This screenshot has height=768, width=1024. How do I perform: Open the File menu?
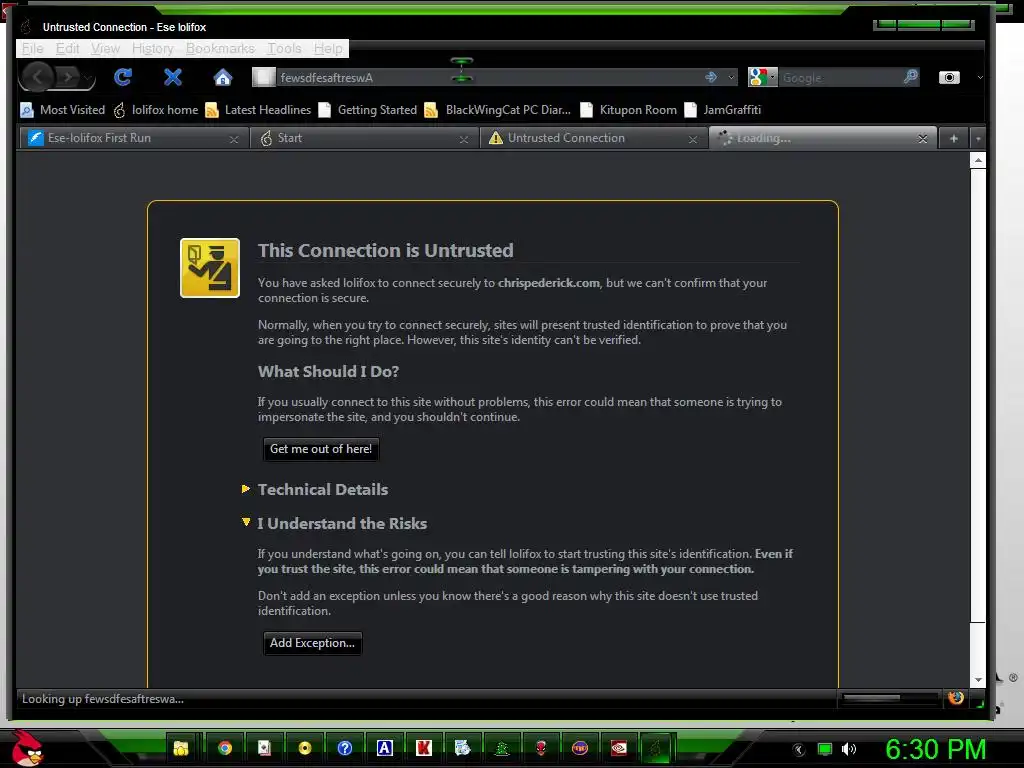click(32, 48)
